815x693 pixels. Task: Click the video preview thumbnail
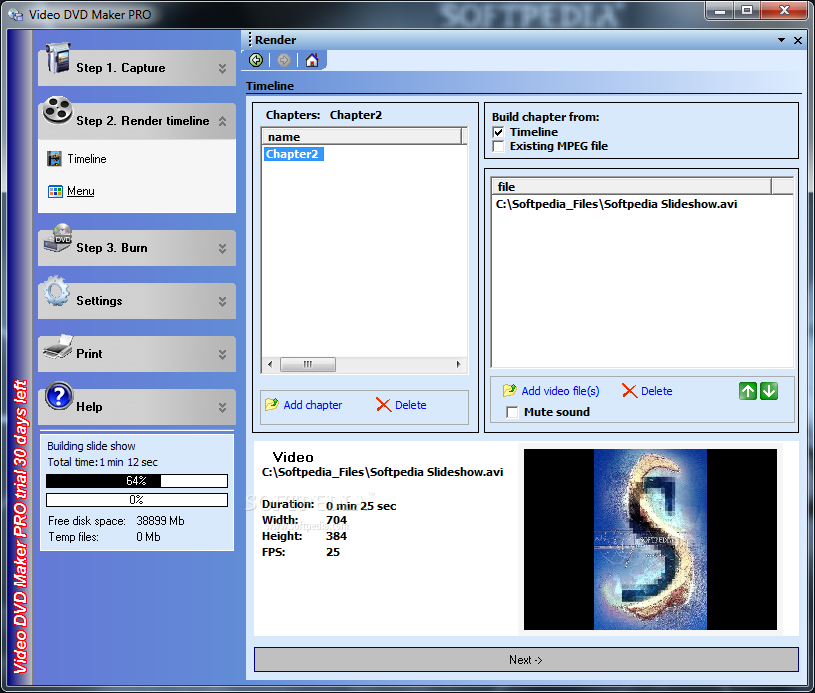click(650, 540)
